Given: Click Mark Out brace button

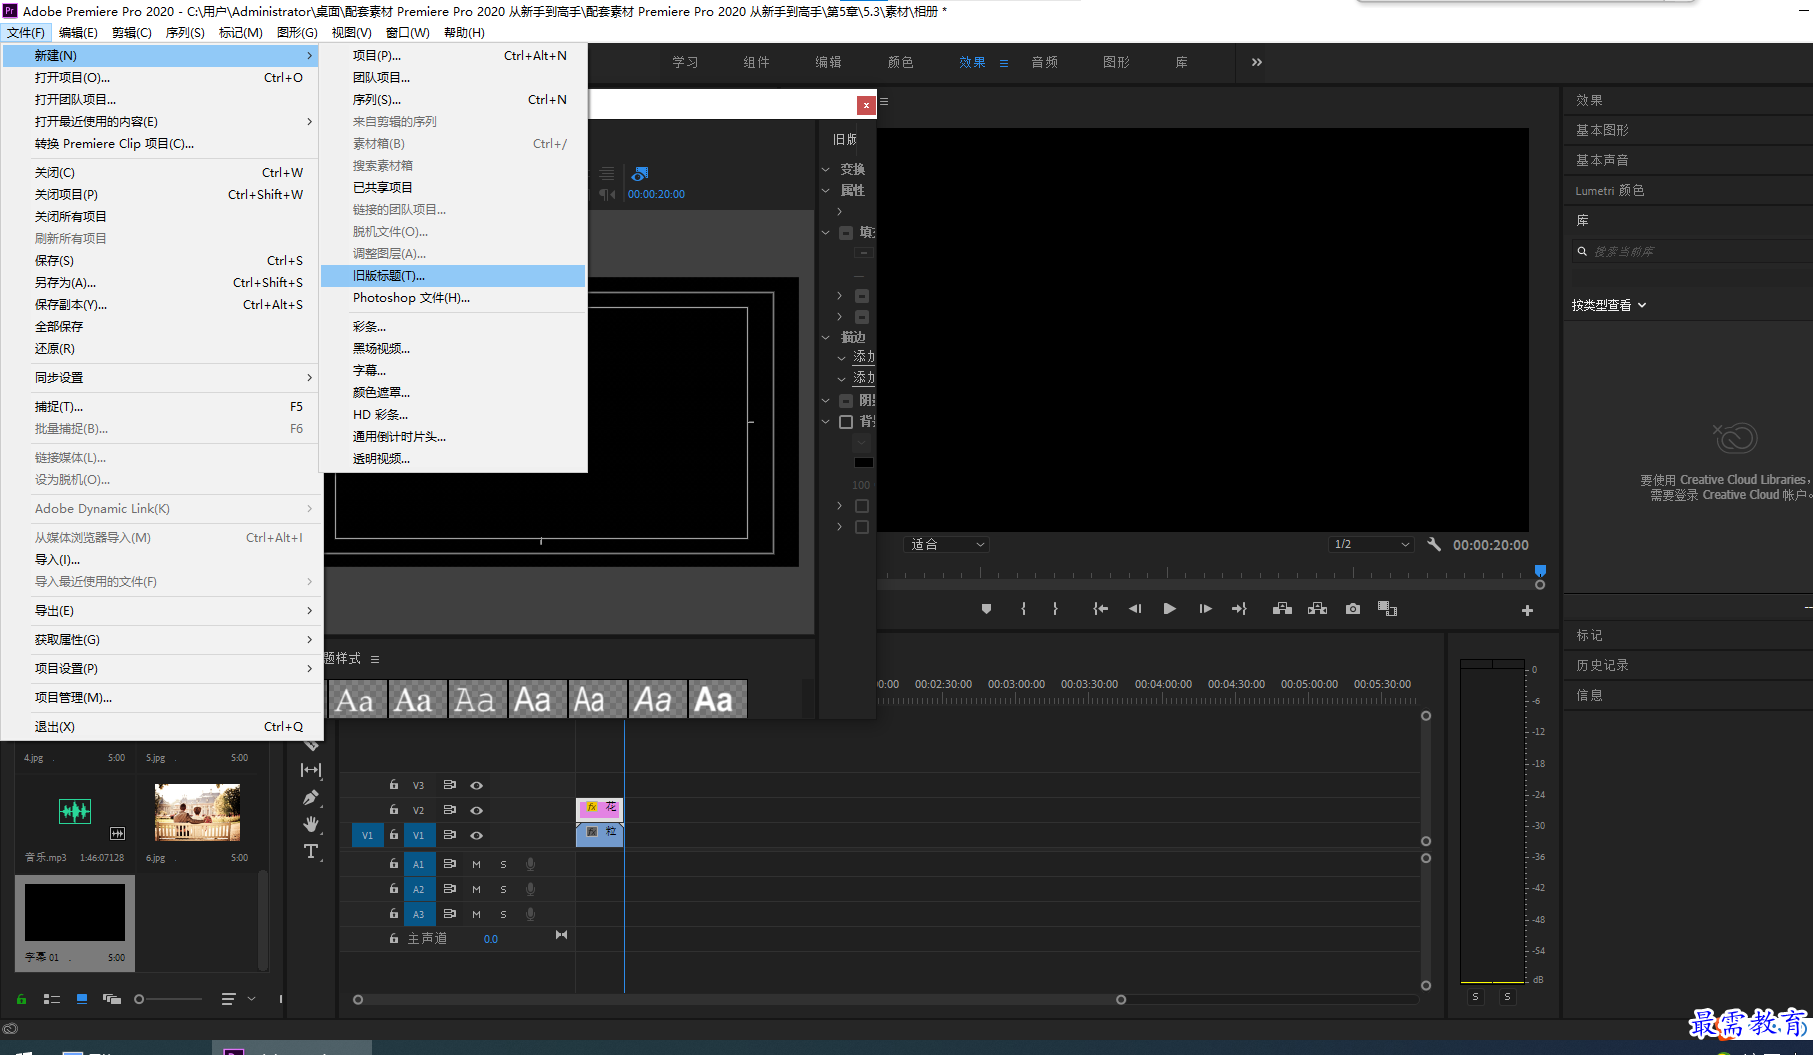Looking at the screenshot, I should tap(1055, 609).
